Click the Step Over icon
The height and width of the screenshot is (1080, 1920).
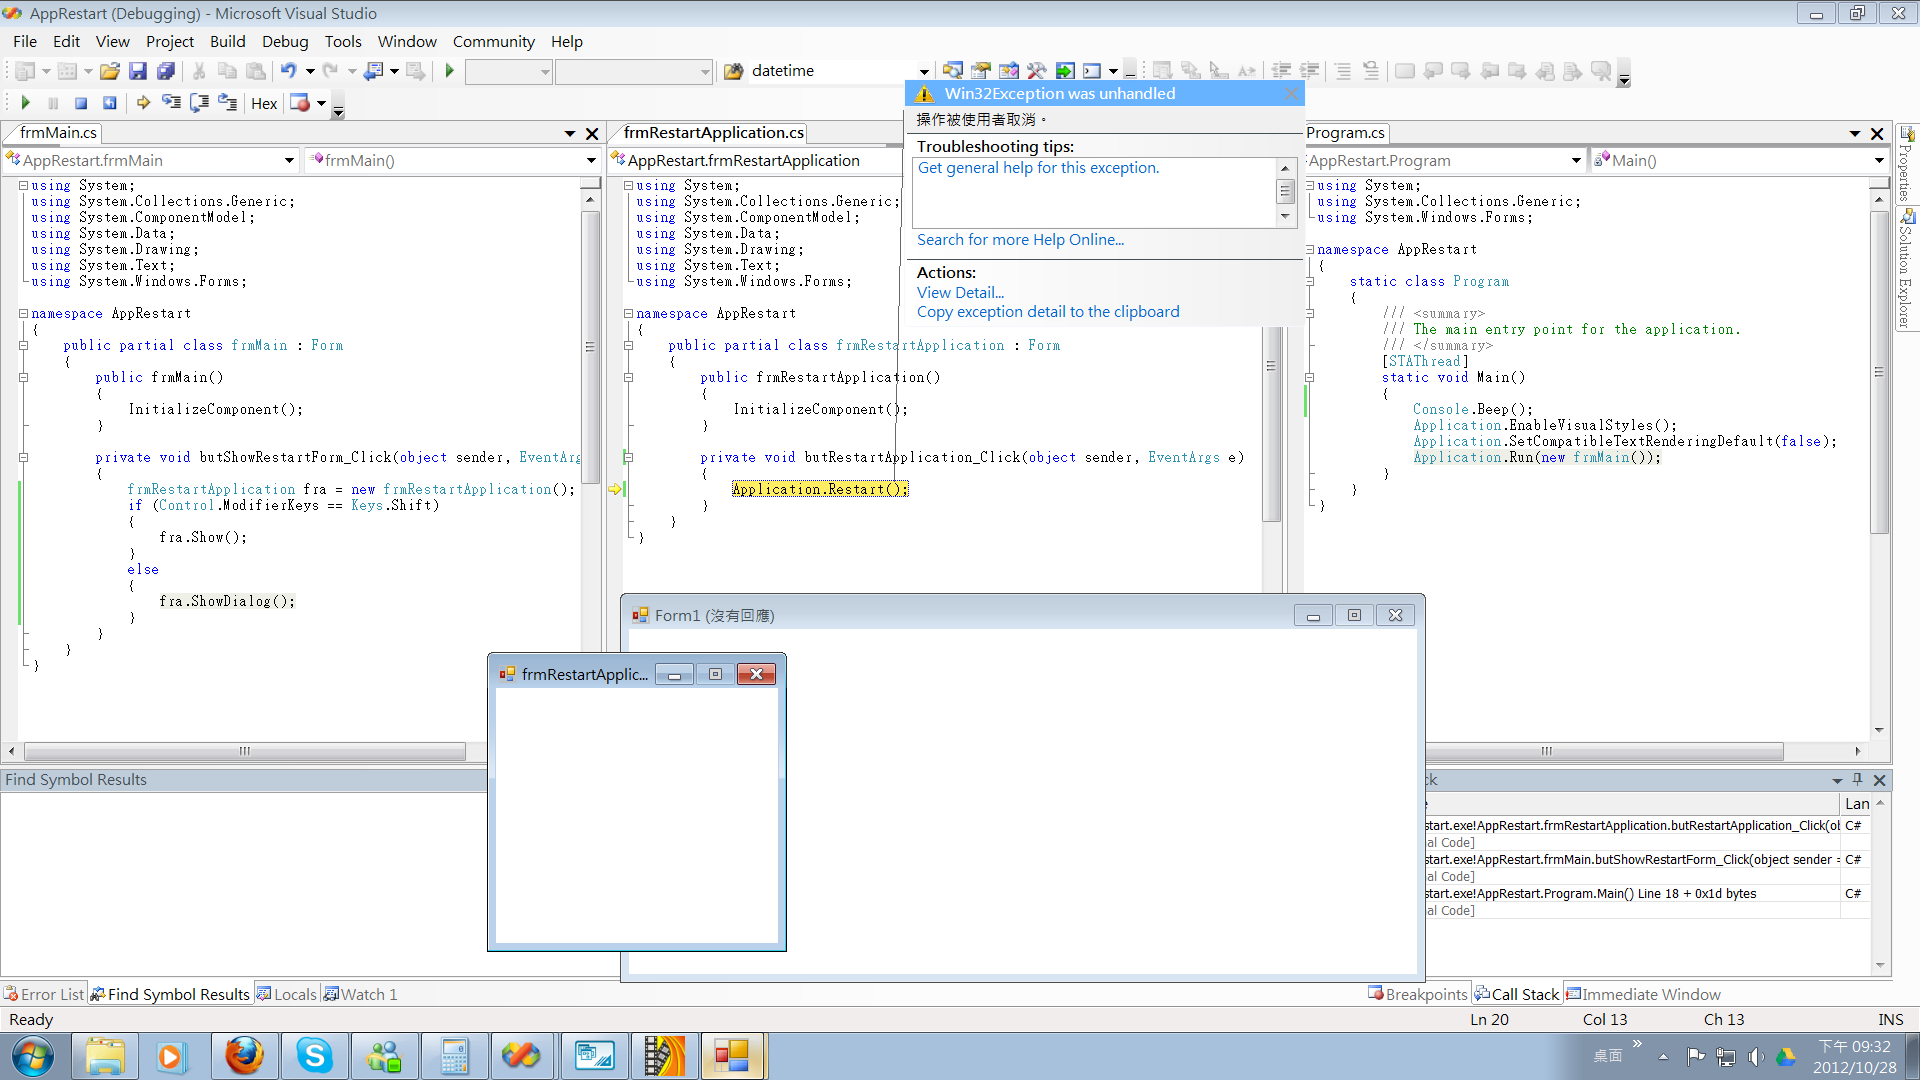[199, 103]
